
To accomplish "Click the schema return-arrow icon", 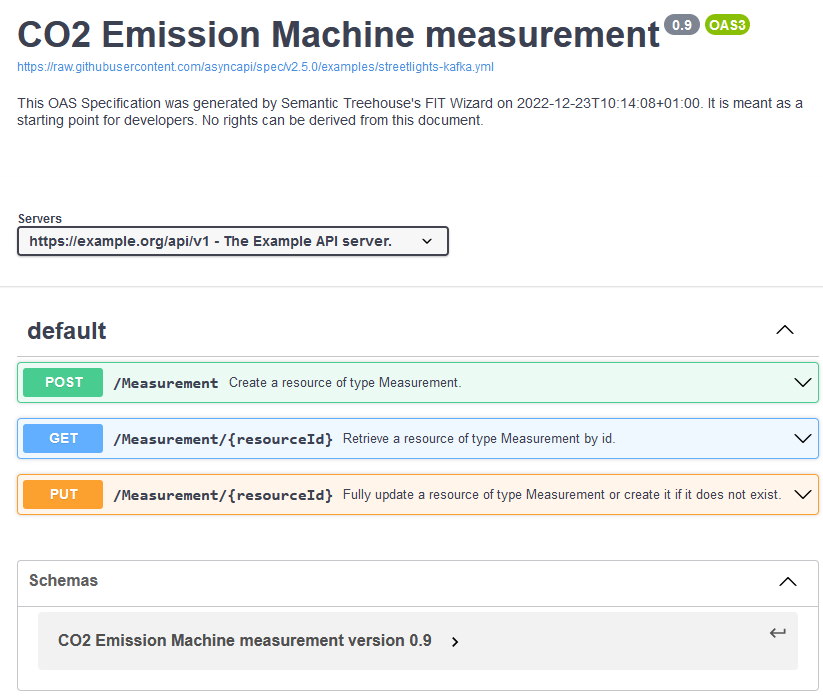I will pos(777,632).
